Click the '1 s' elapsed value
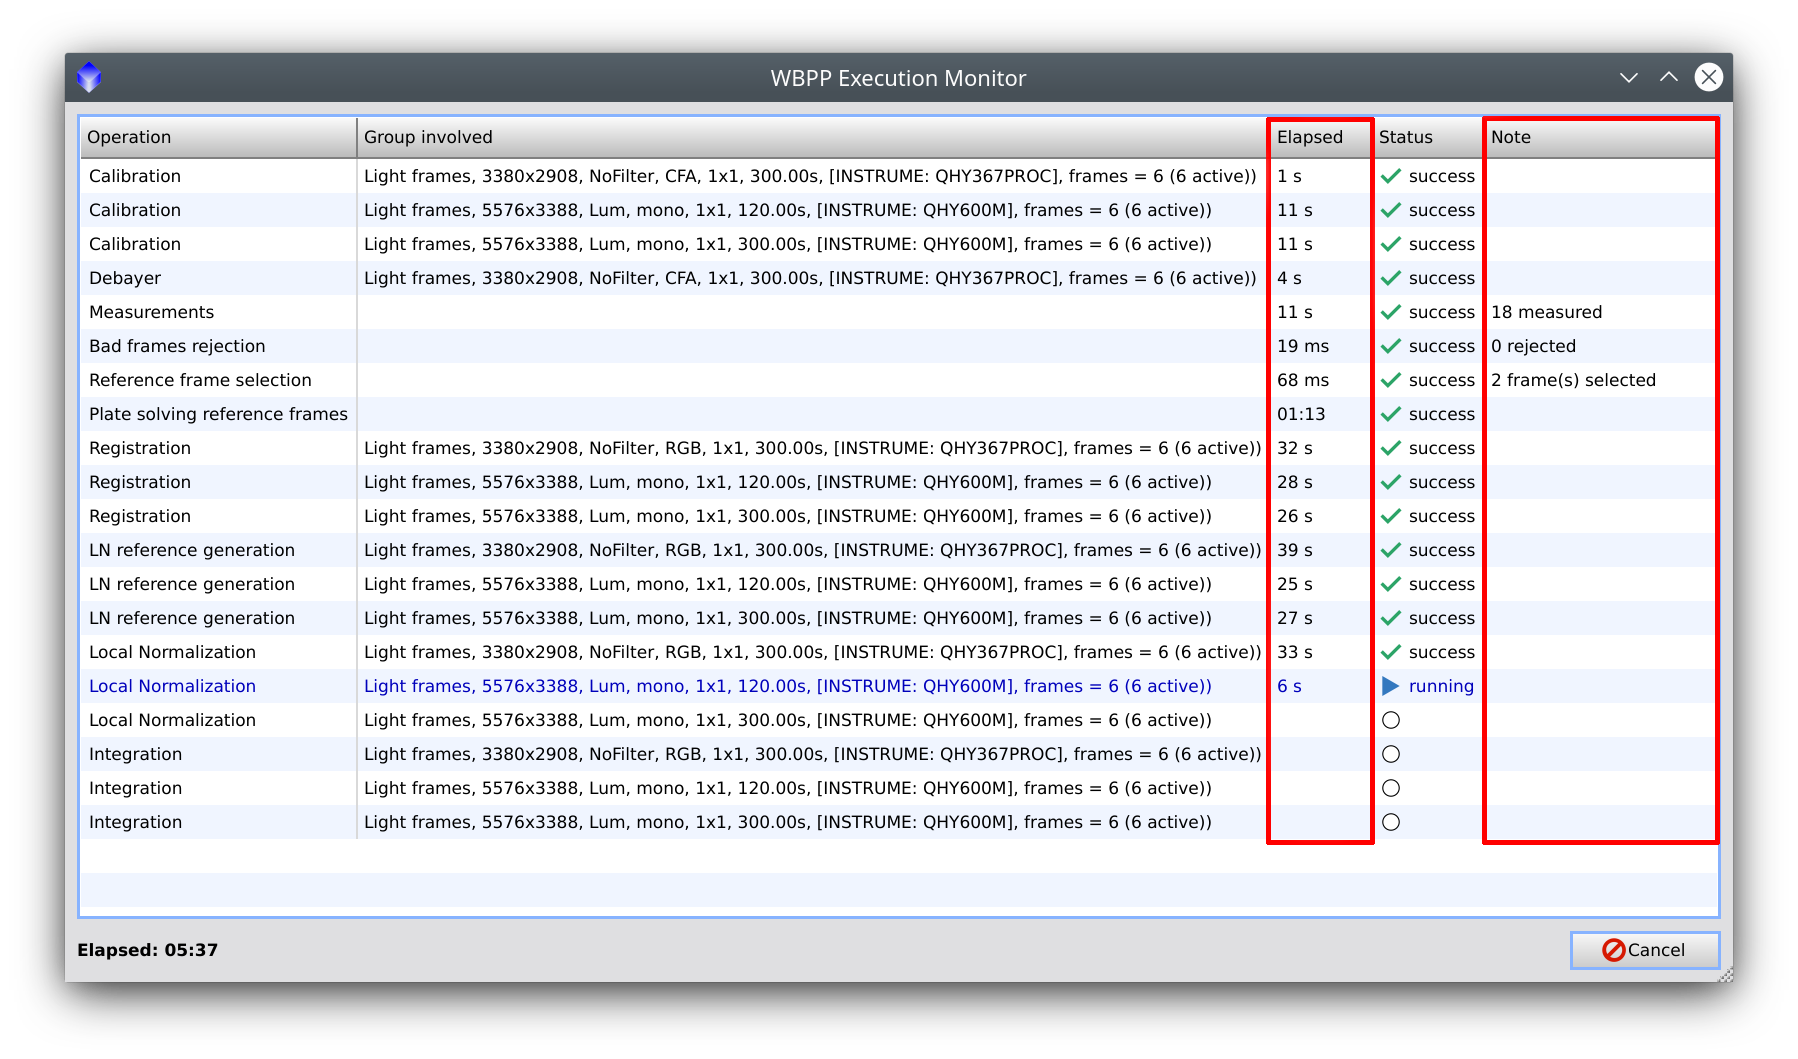This screenshot has width=1798, height=1059. pyautogui.click(x=1289, y=176)
